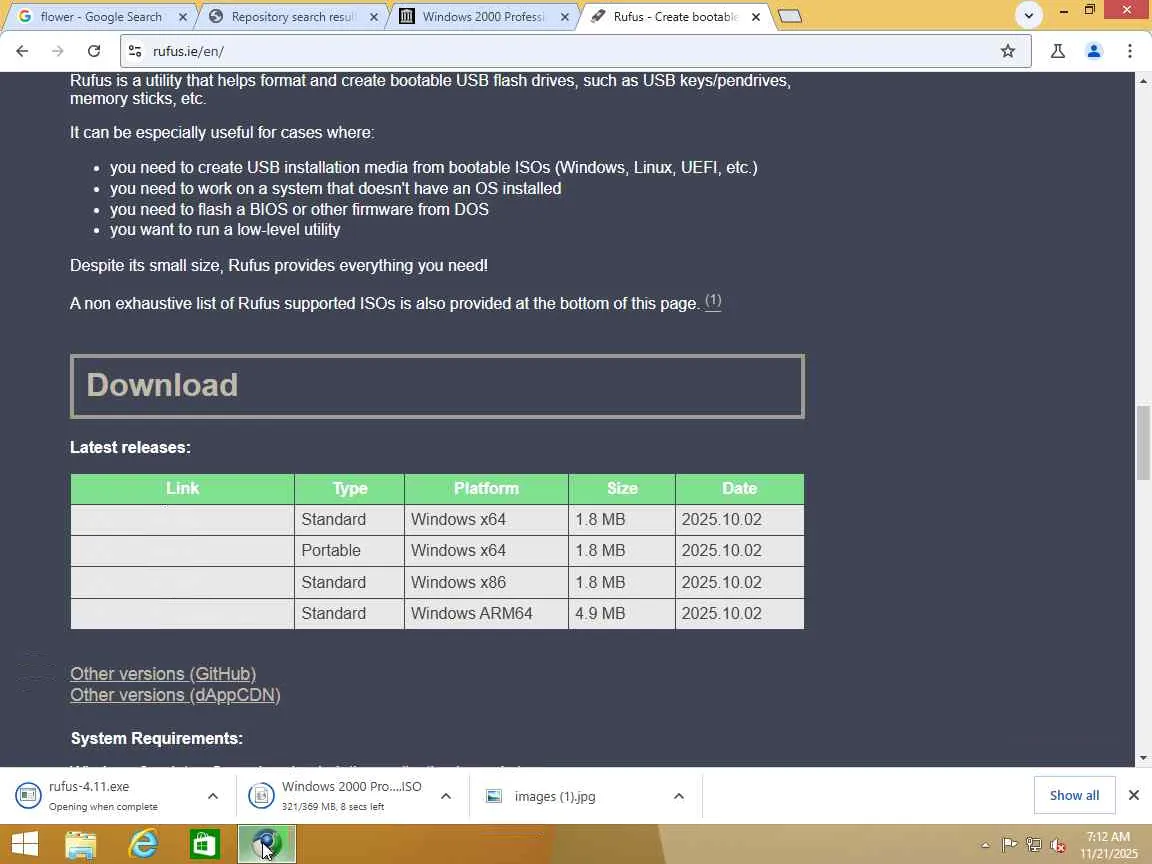This screenshot has height=864, width=1152.
Task: Click the footnote (1) link
Action: click(713, 301)
